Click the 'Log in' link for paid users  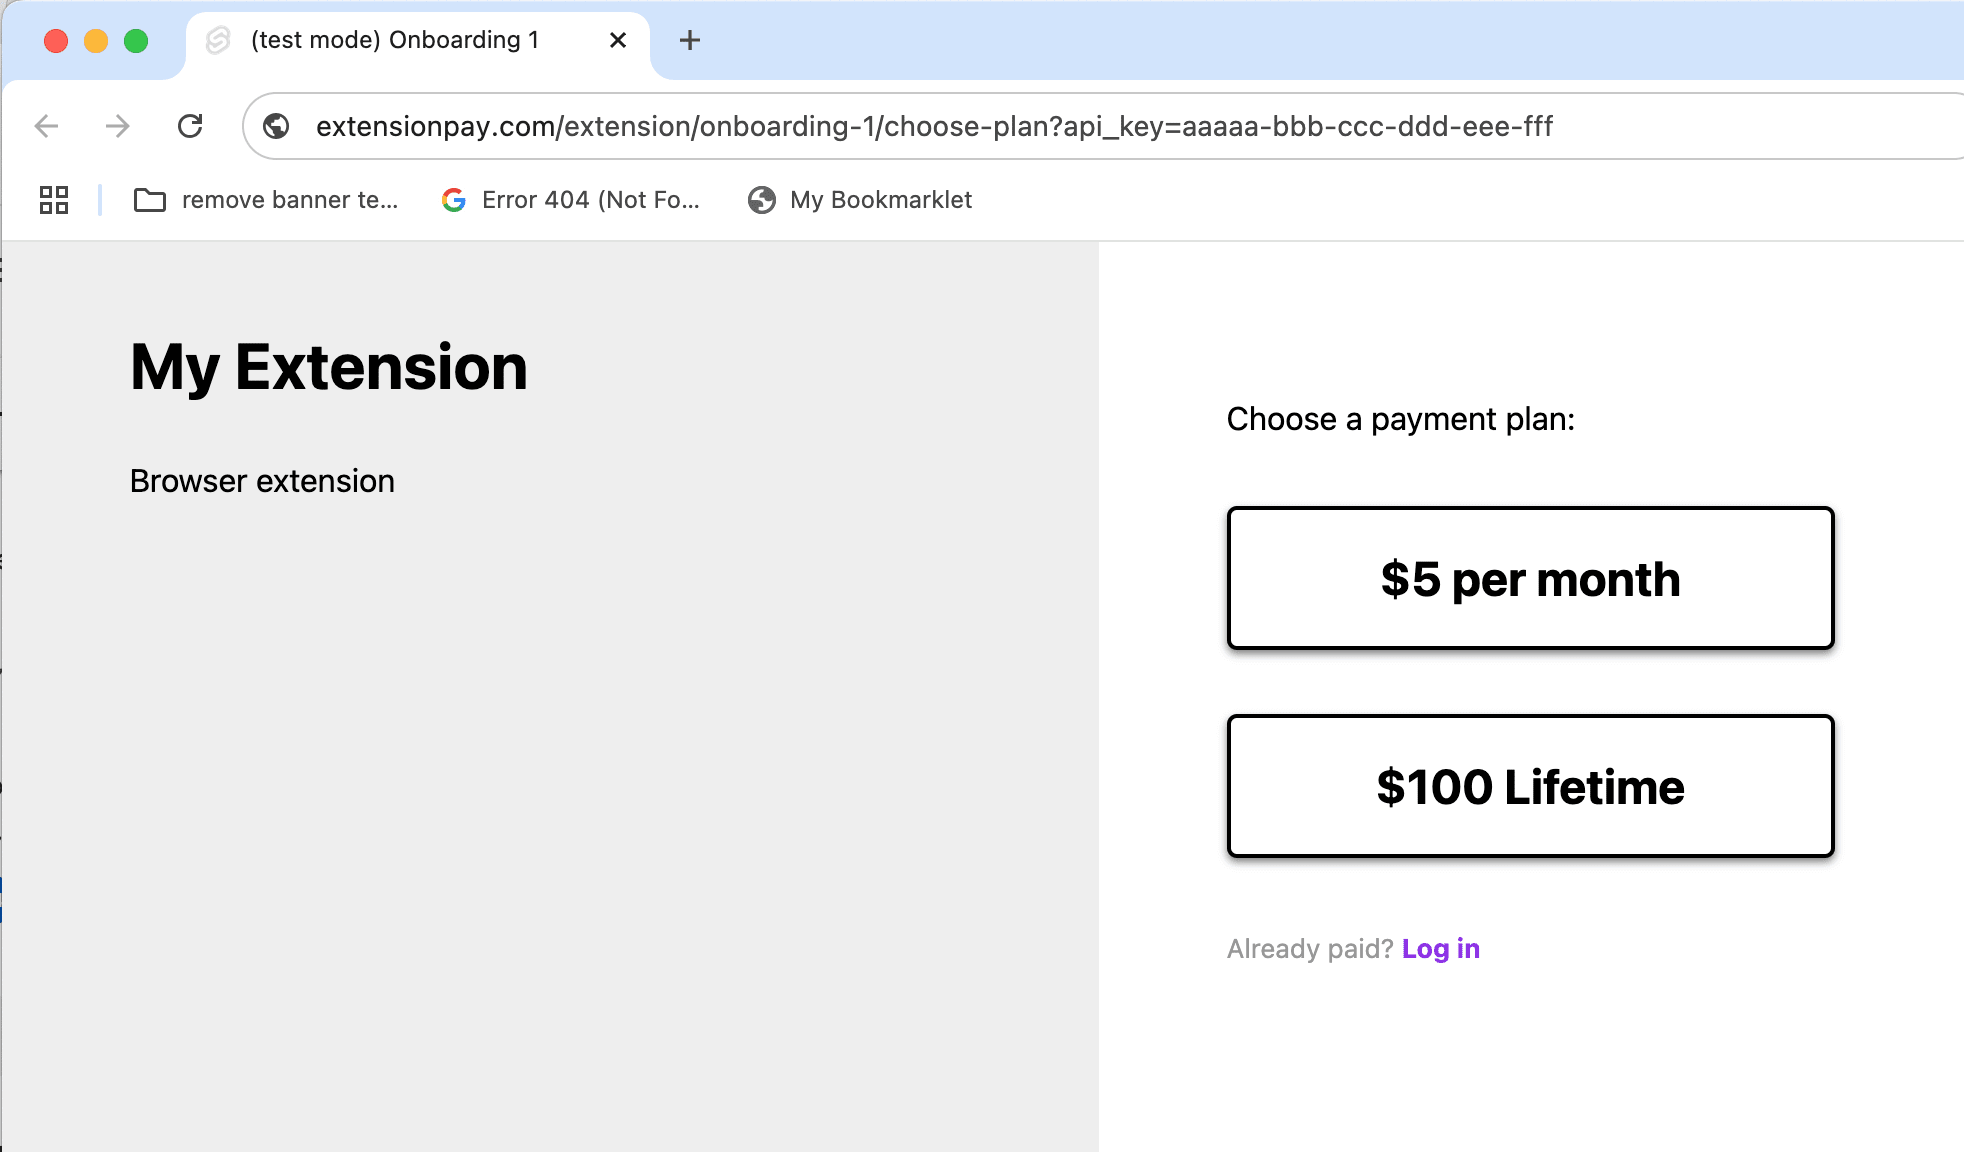click(1440, 948)
